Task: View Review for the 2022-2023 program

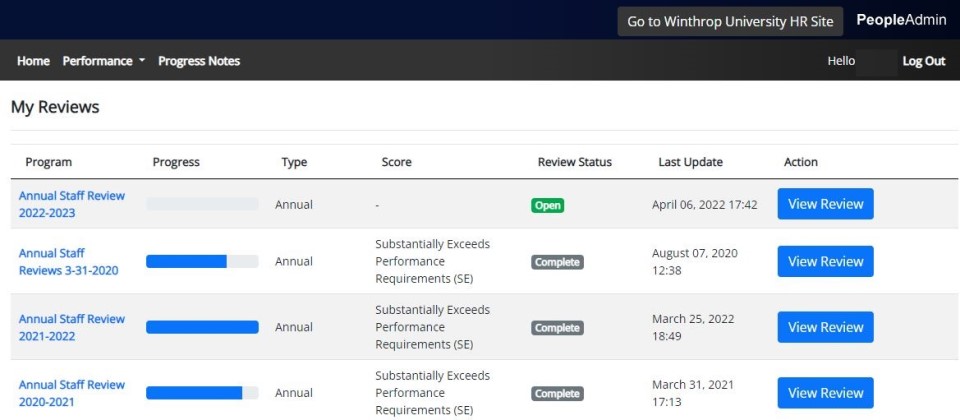Action: [x=825, y=204]
